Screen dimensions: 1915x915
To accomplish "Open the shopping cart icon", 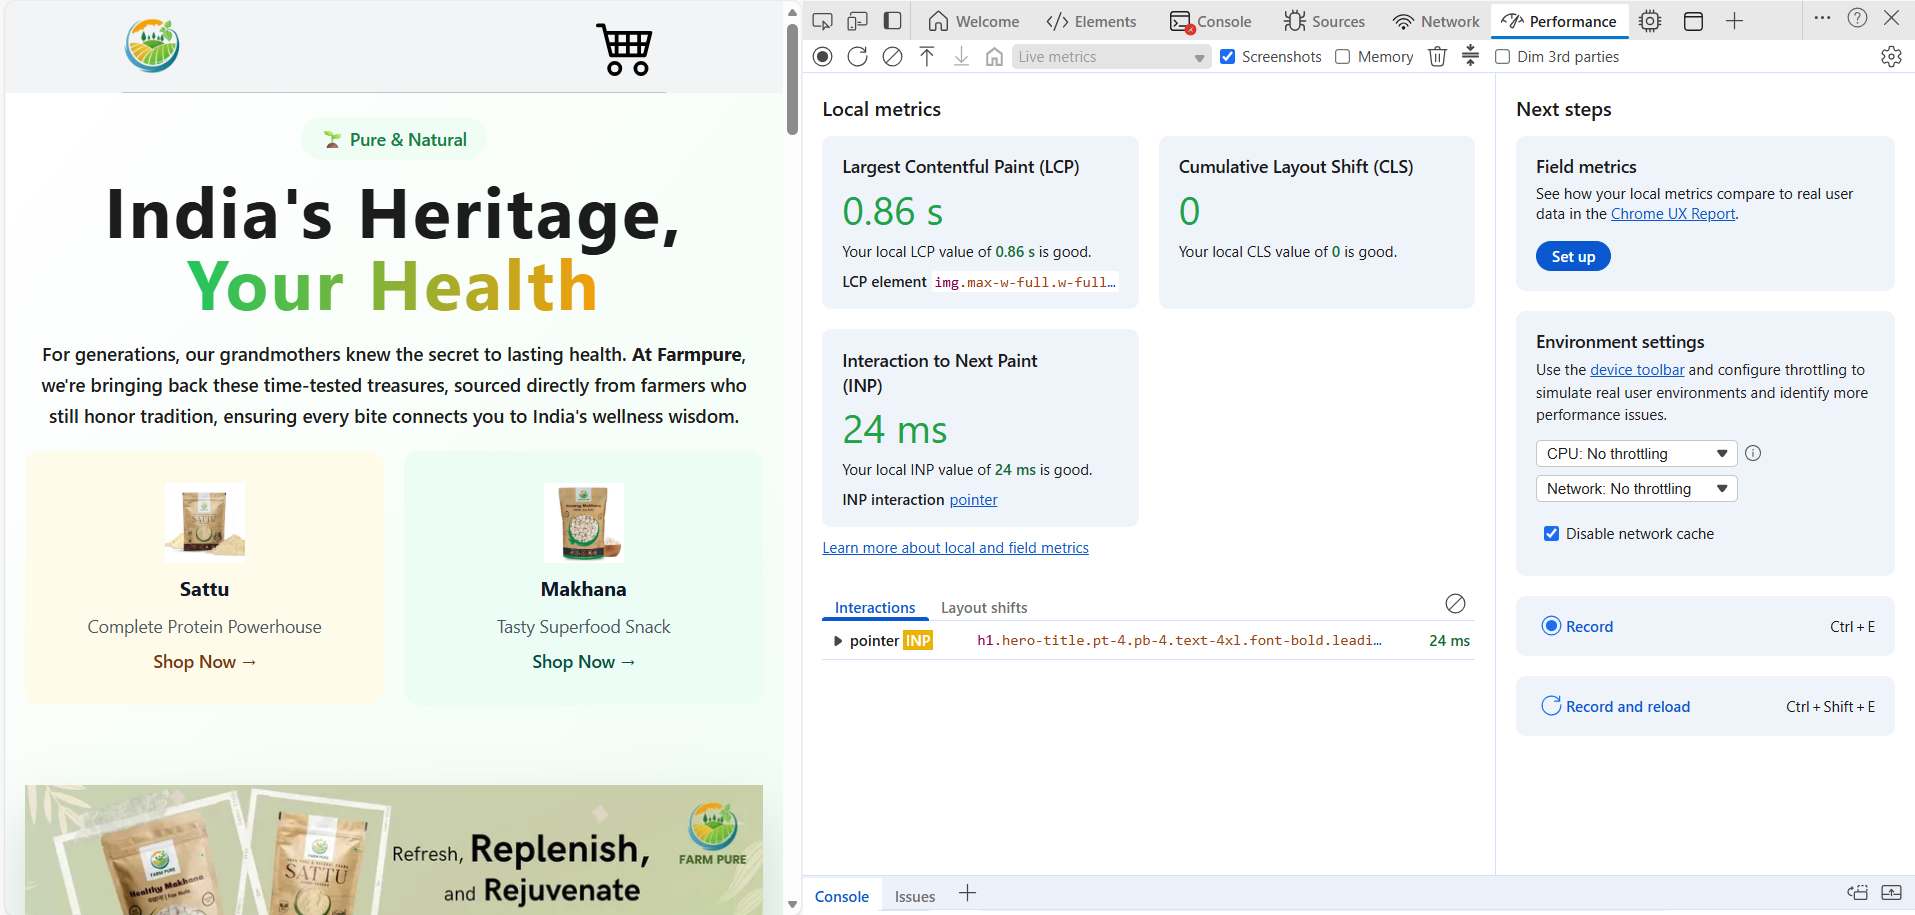I will (x=626, y=49).
